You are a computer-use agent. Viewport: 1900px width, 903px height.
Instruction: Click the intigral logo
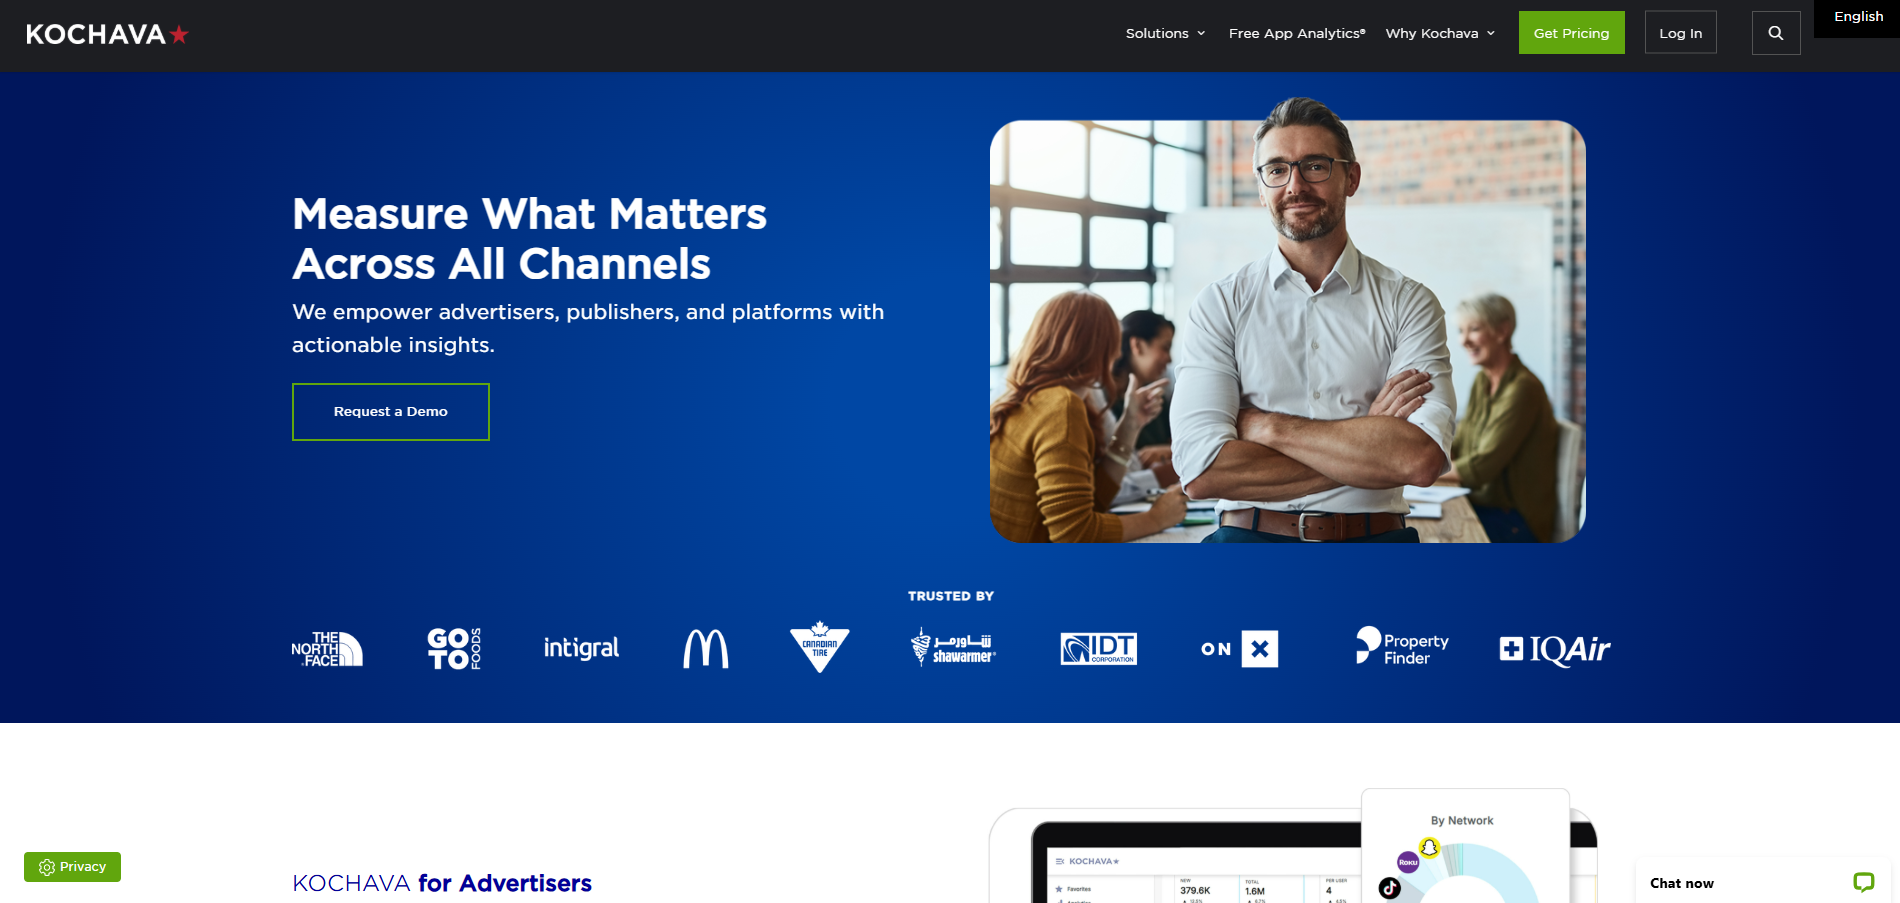tap(581, 648)
